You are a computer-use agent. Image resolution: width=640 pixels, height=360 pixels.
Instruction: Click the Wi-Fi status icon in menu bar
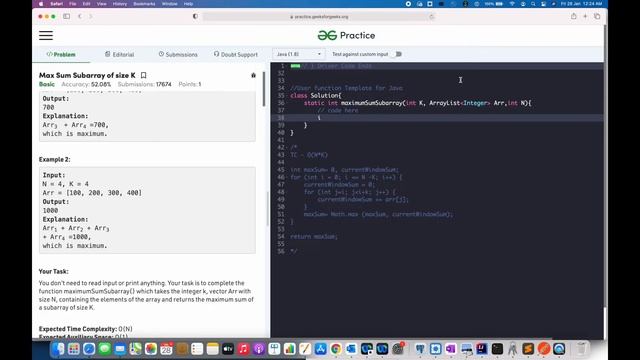point(512,4)
